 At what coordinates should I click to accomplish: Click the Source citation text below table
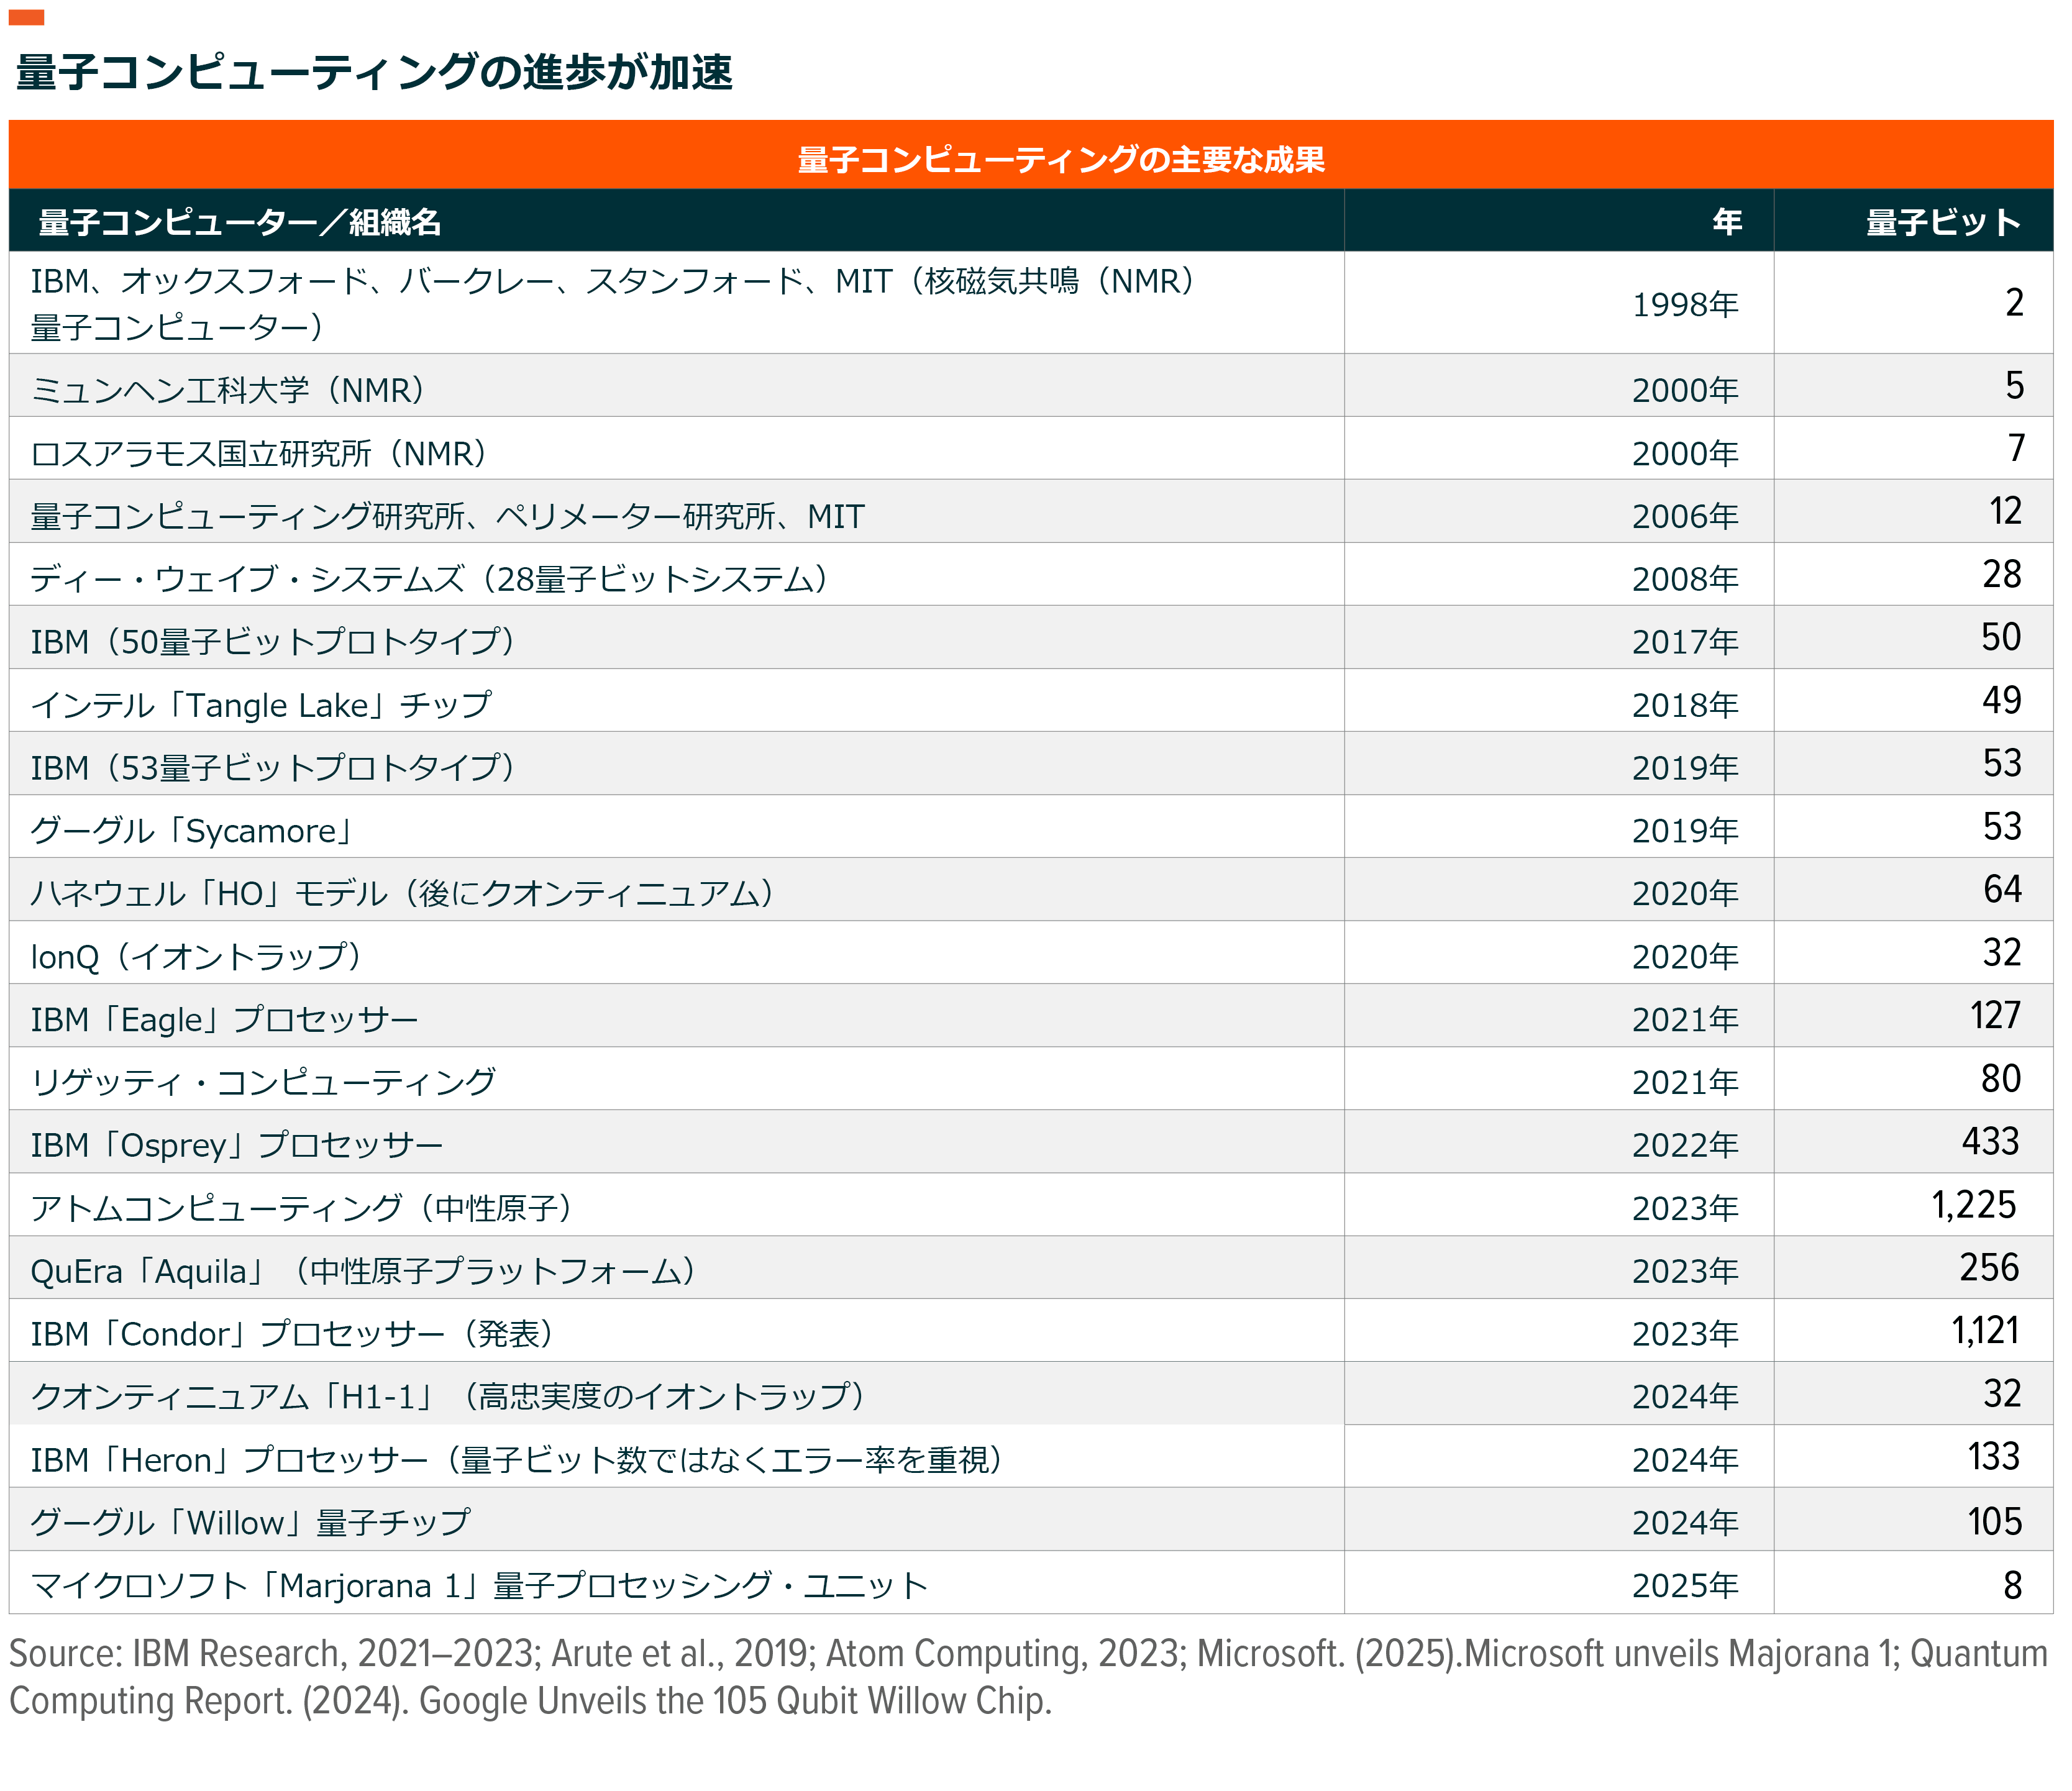(x=1028, y=1677)
